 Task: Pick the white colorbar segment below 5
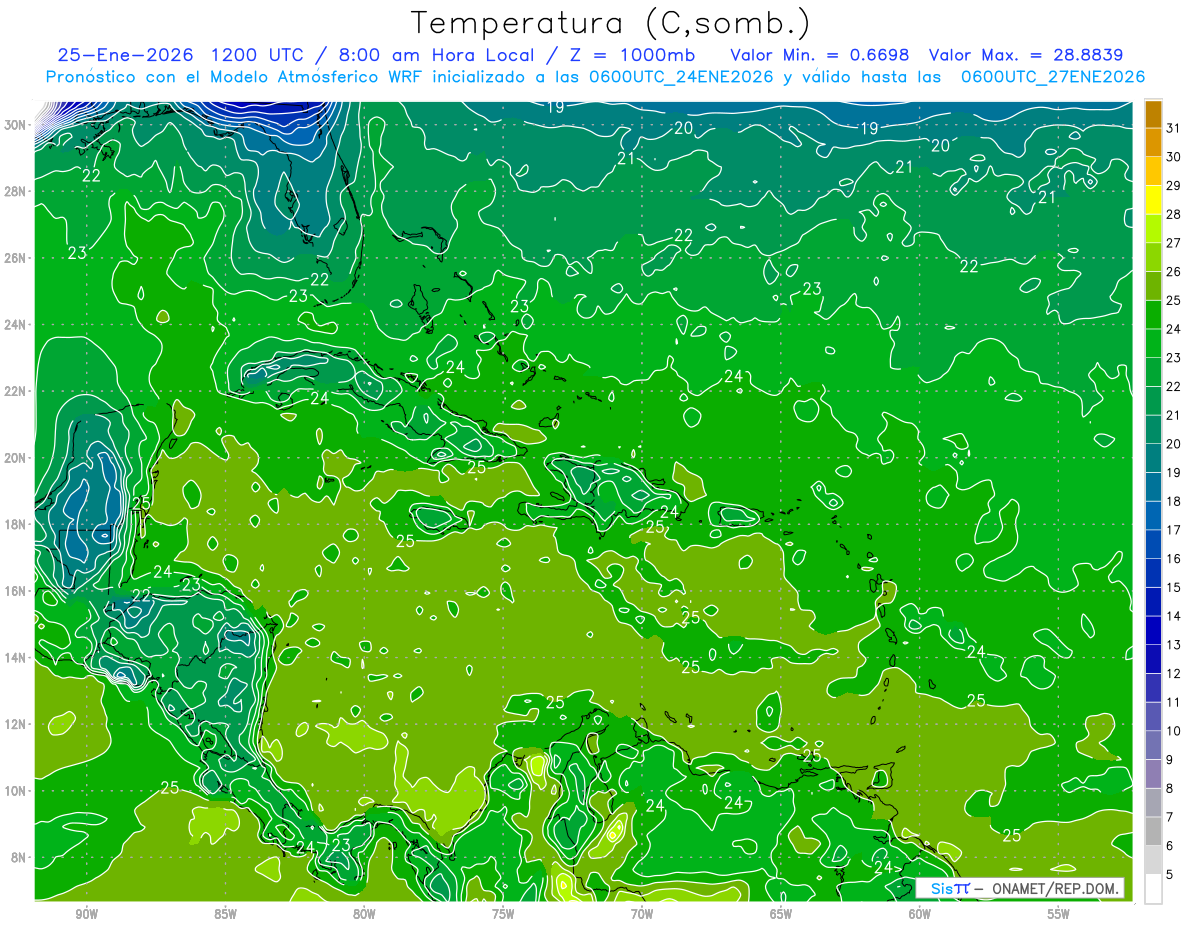[1153, 889]
